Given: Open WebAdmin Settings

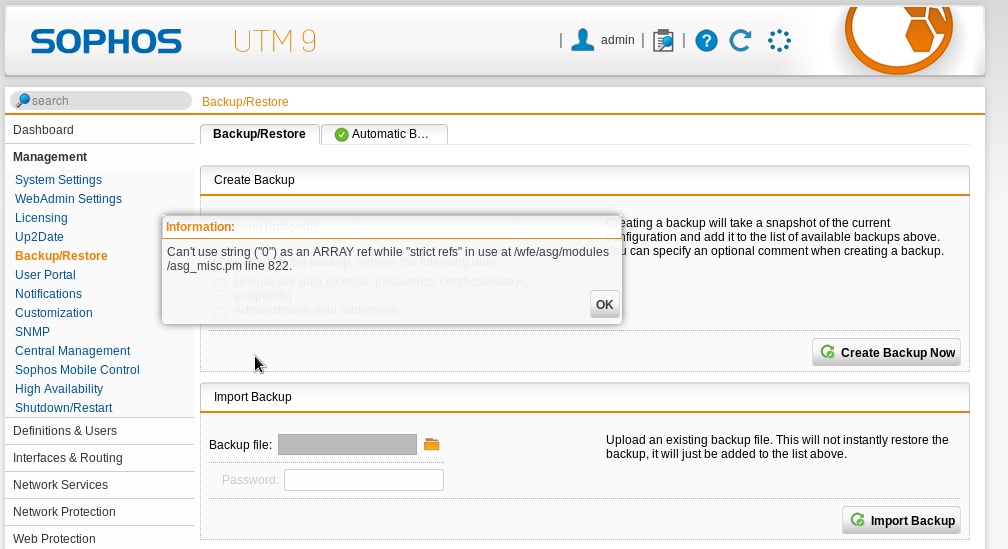Looking at the screenshot, I should [x=68, y=199].
